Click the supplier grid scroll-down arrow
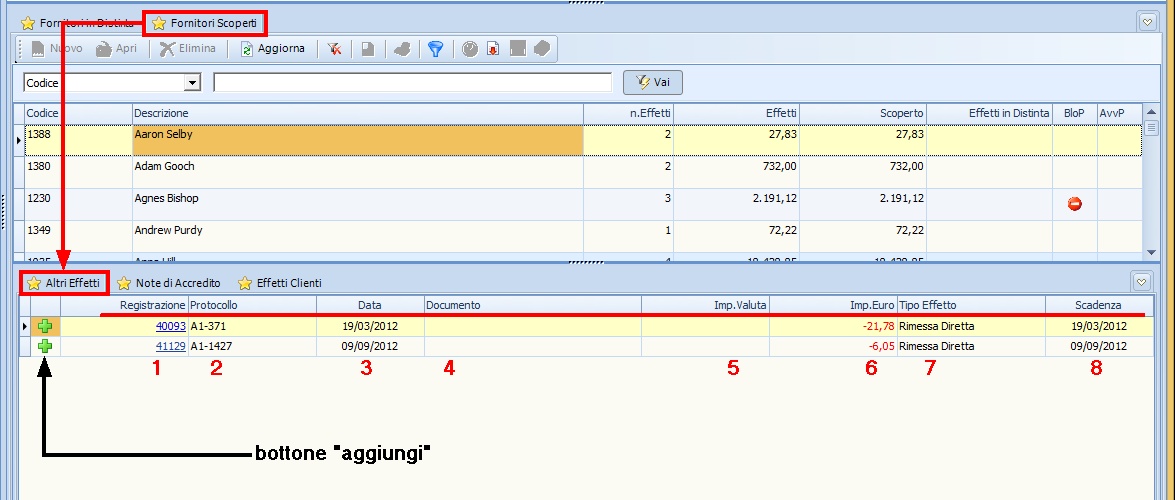The height and width of the screenshot is (500, 1175). [1151, 252]
